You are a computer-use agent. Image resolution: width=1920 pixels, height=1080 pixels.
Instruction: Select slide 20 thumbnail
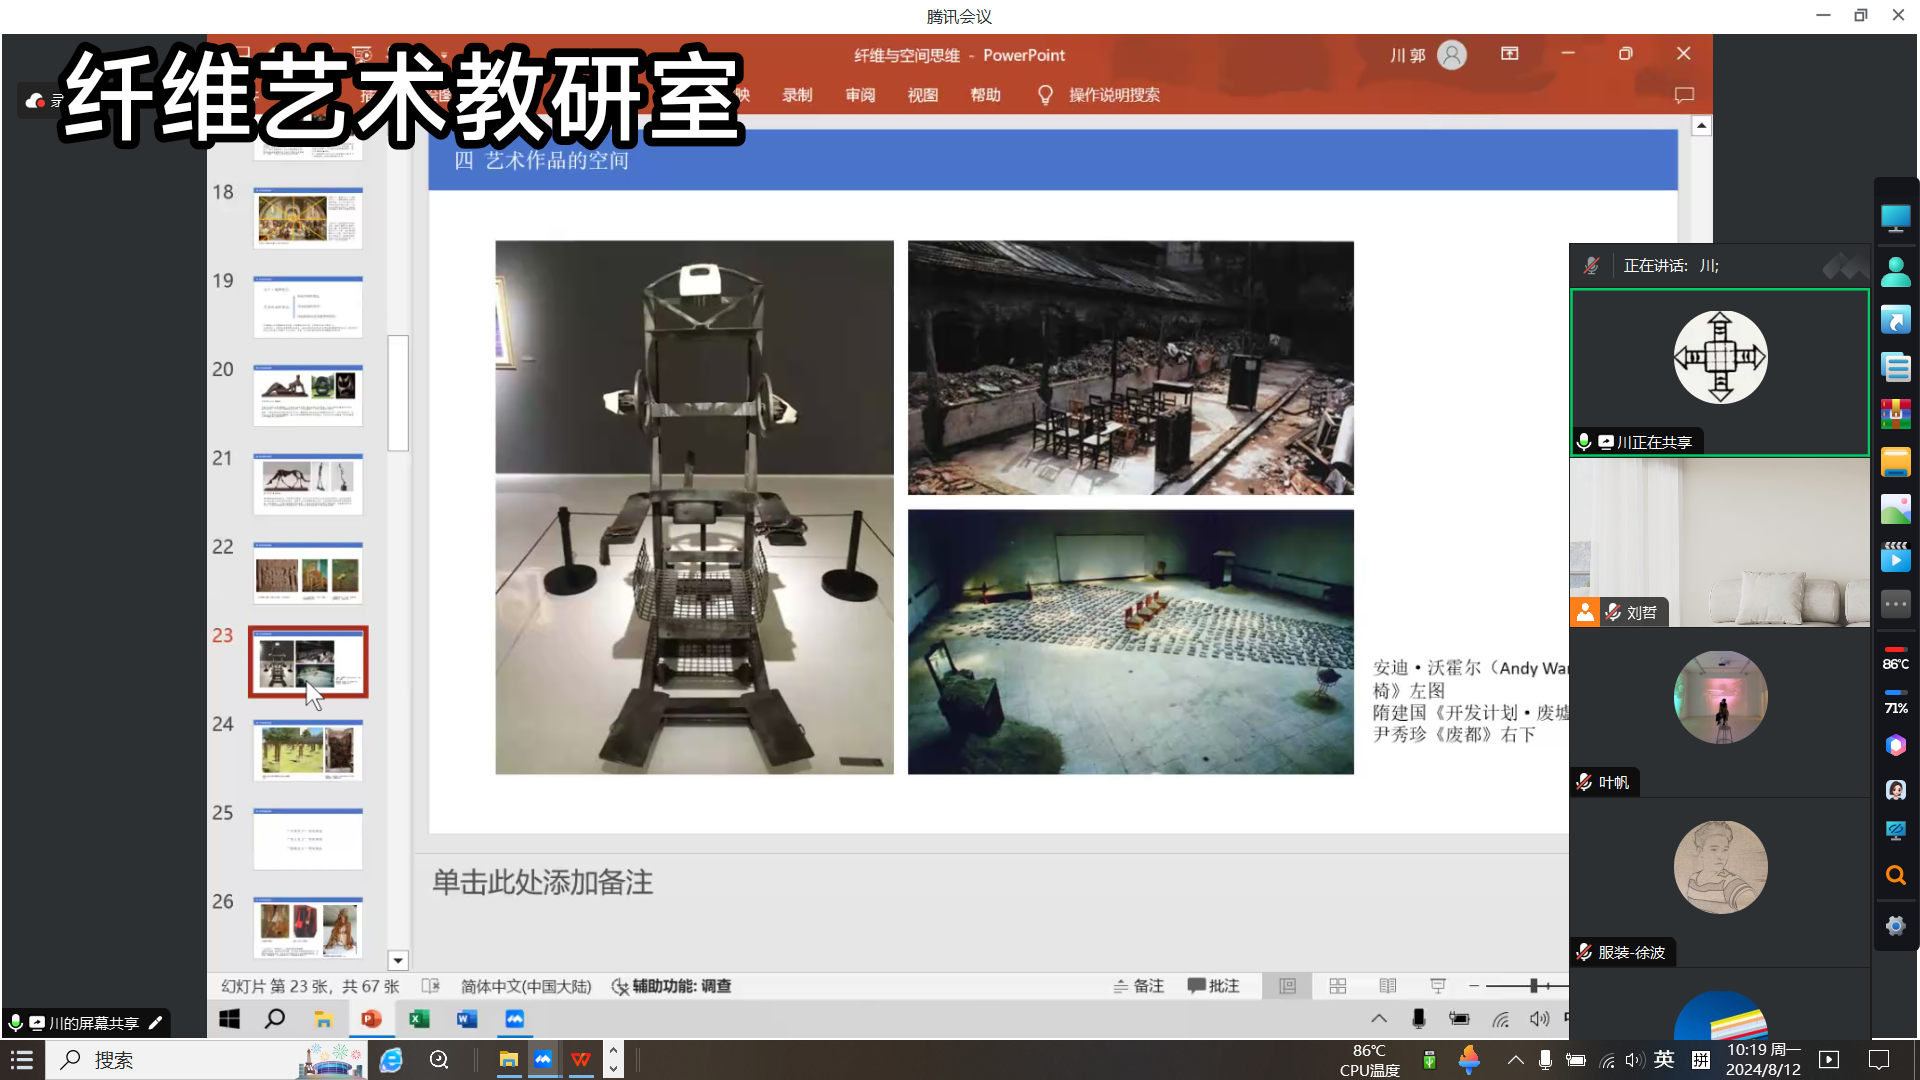(308, 396)
